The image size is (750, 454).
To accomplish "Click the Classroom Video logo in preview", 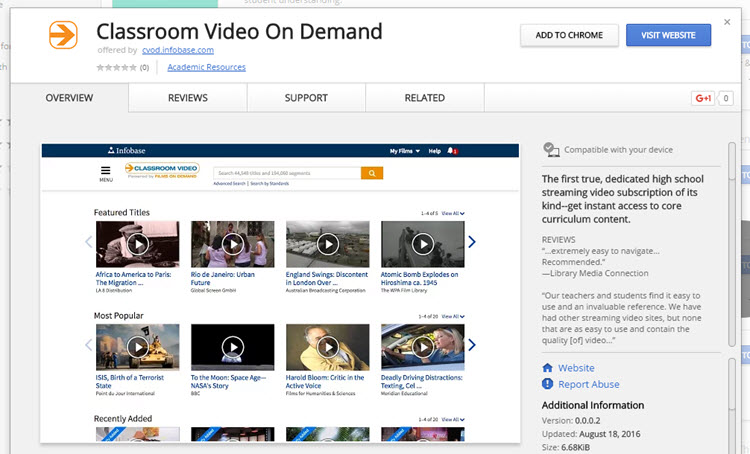I will [162, 170].
